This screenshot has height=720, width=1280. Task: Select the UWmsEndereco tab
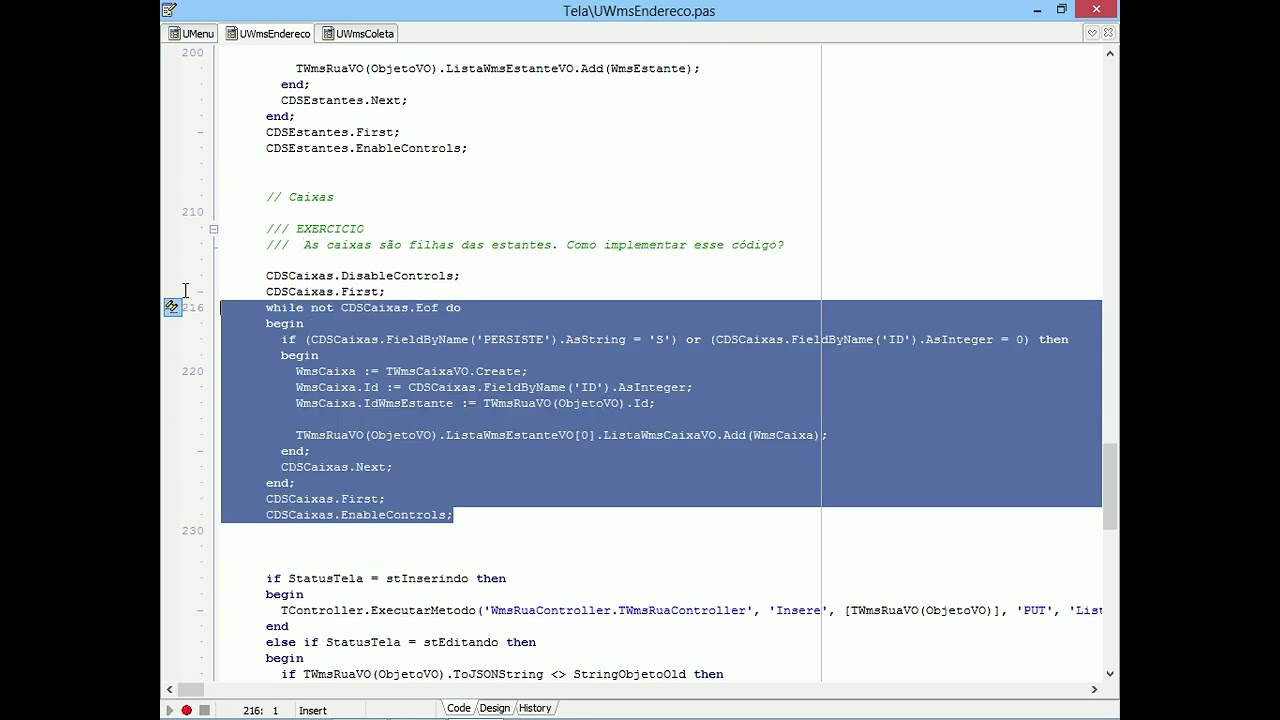coord(268,33)
